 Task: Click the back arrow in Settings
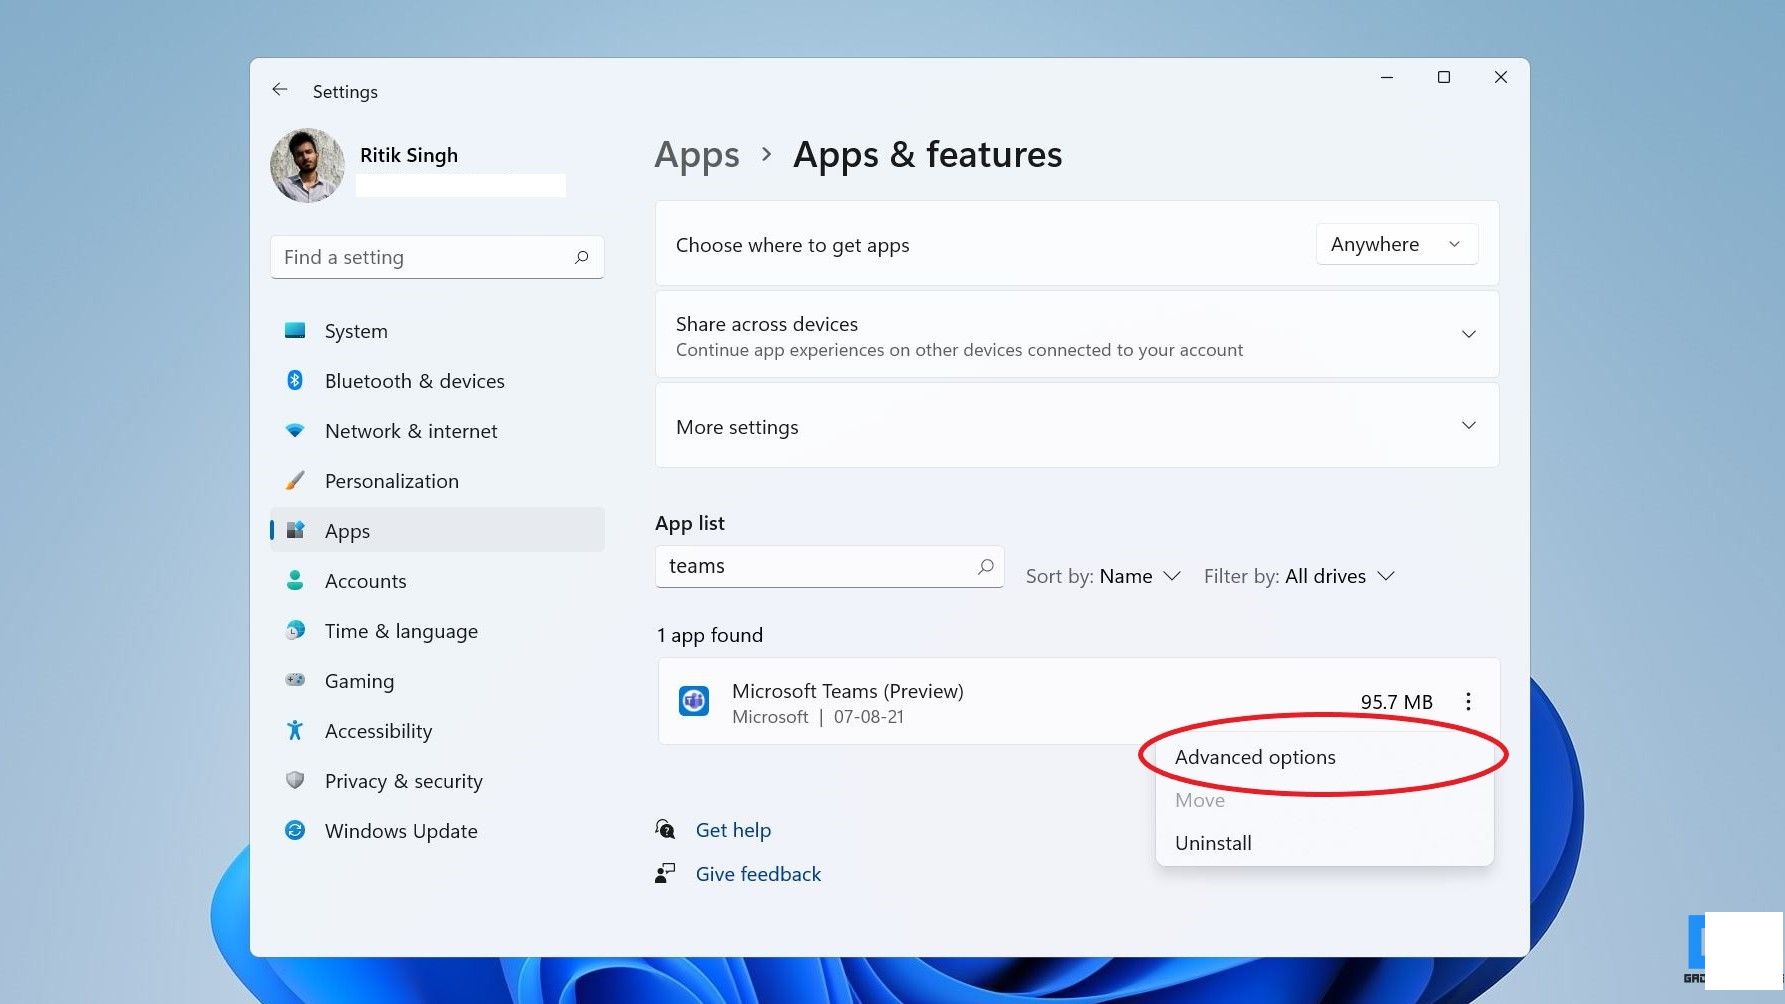[x=280, y=90]
